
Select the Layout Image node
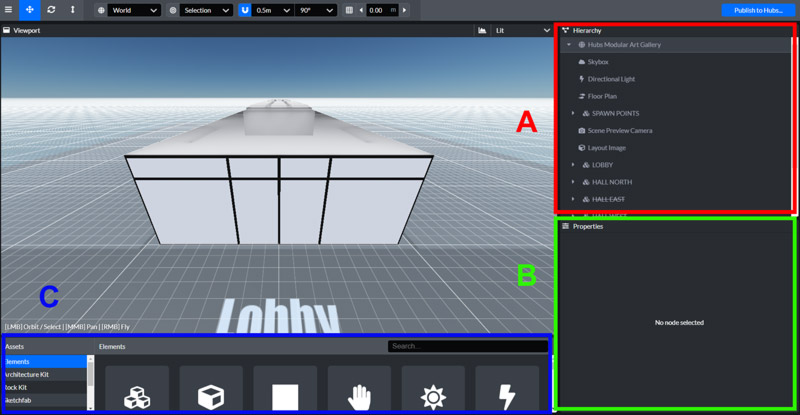tap(607, 148)
